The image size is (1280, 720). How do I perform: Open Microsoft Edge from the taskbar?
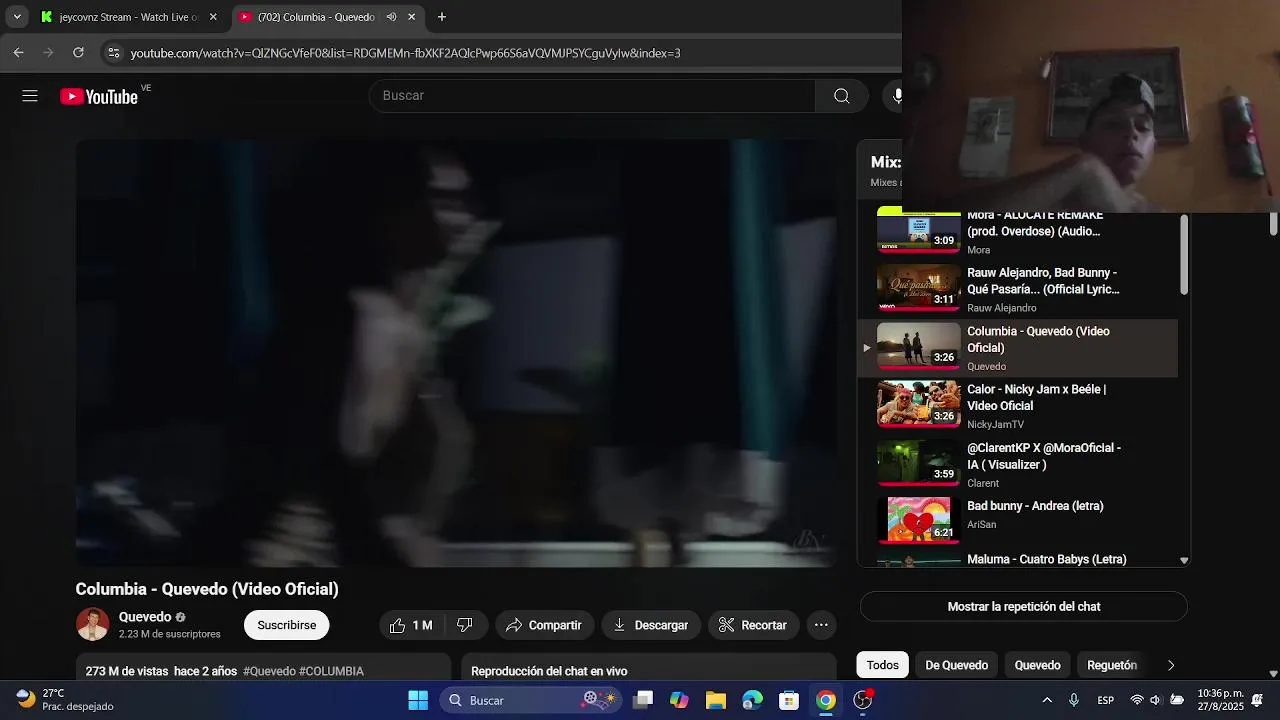[x=753, y=700]
